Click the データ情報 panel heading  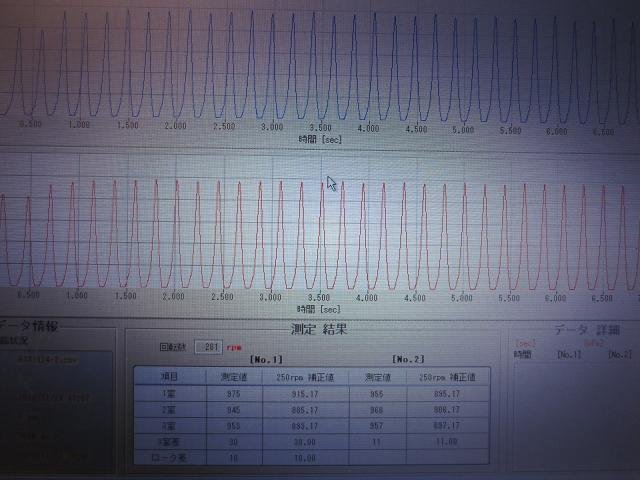point(29,326)
